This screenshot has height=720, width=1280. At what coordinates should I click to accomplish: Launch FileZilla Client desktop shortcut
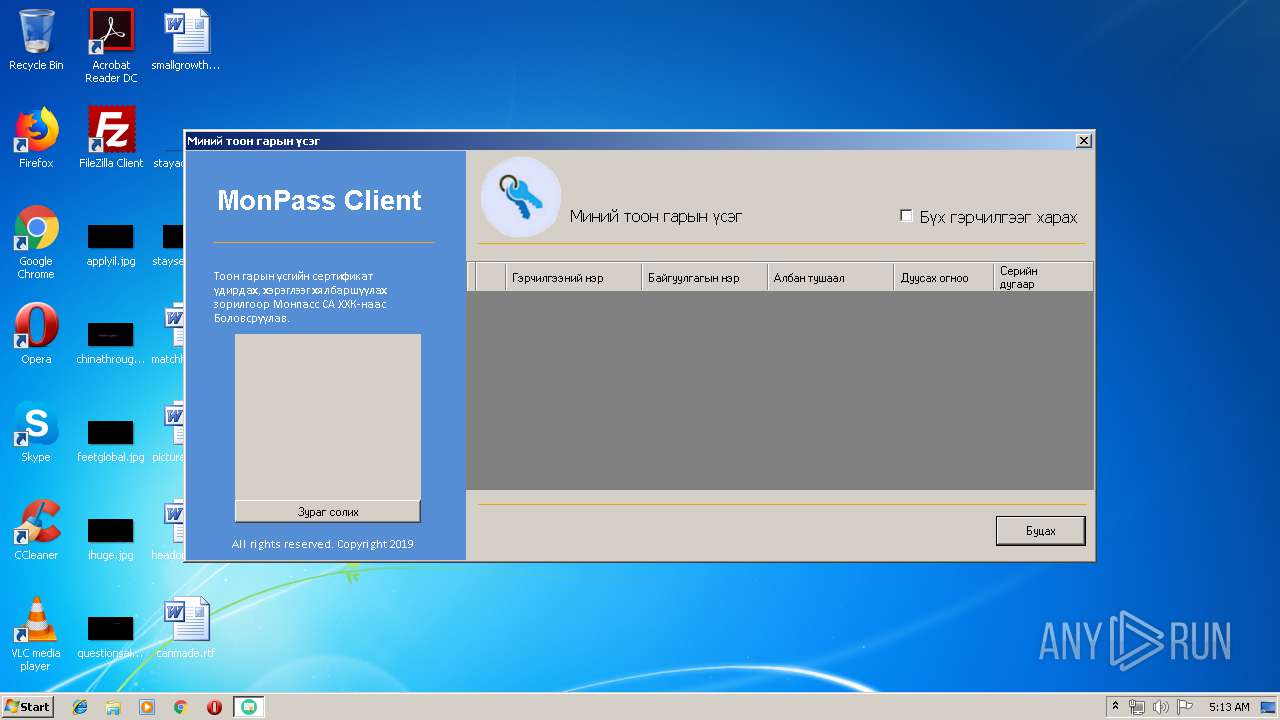click(111, 138)
